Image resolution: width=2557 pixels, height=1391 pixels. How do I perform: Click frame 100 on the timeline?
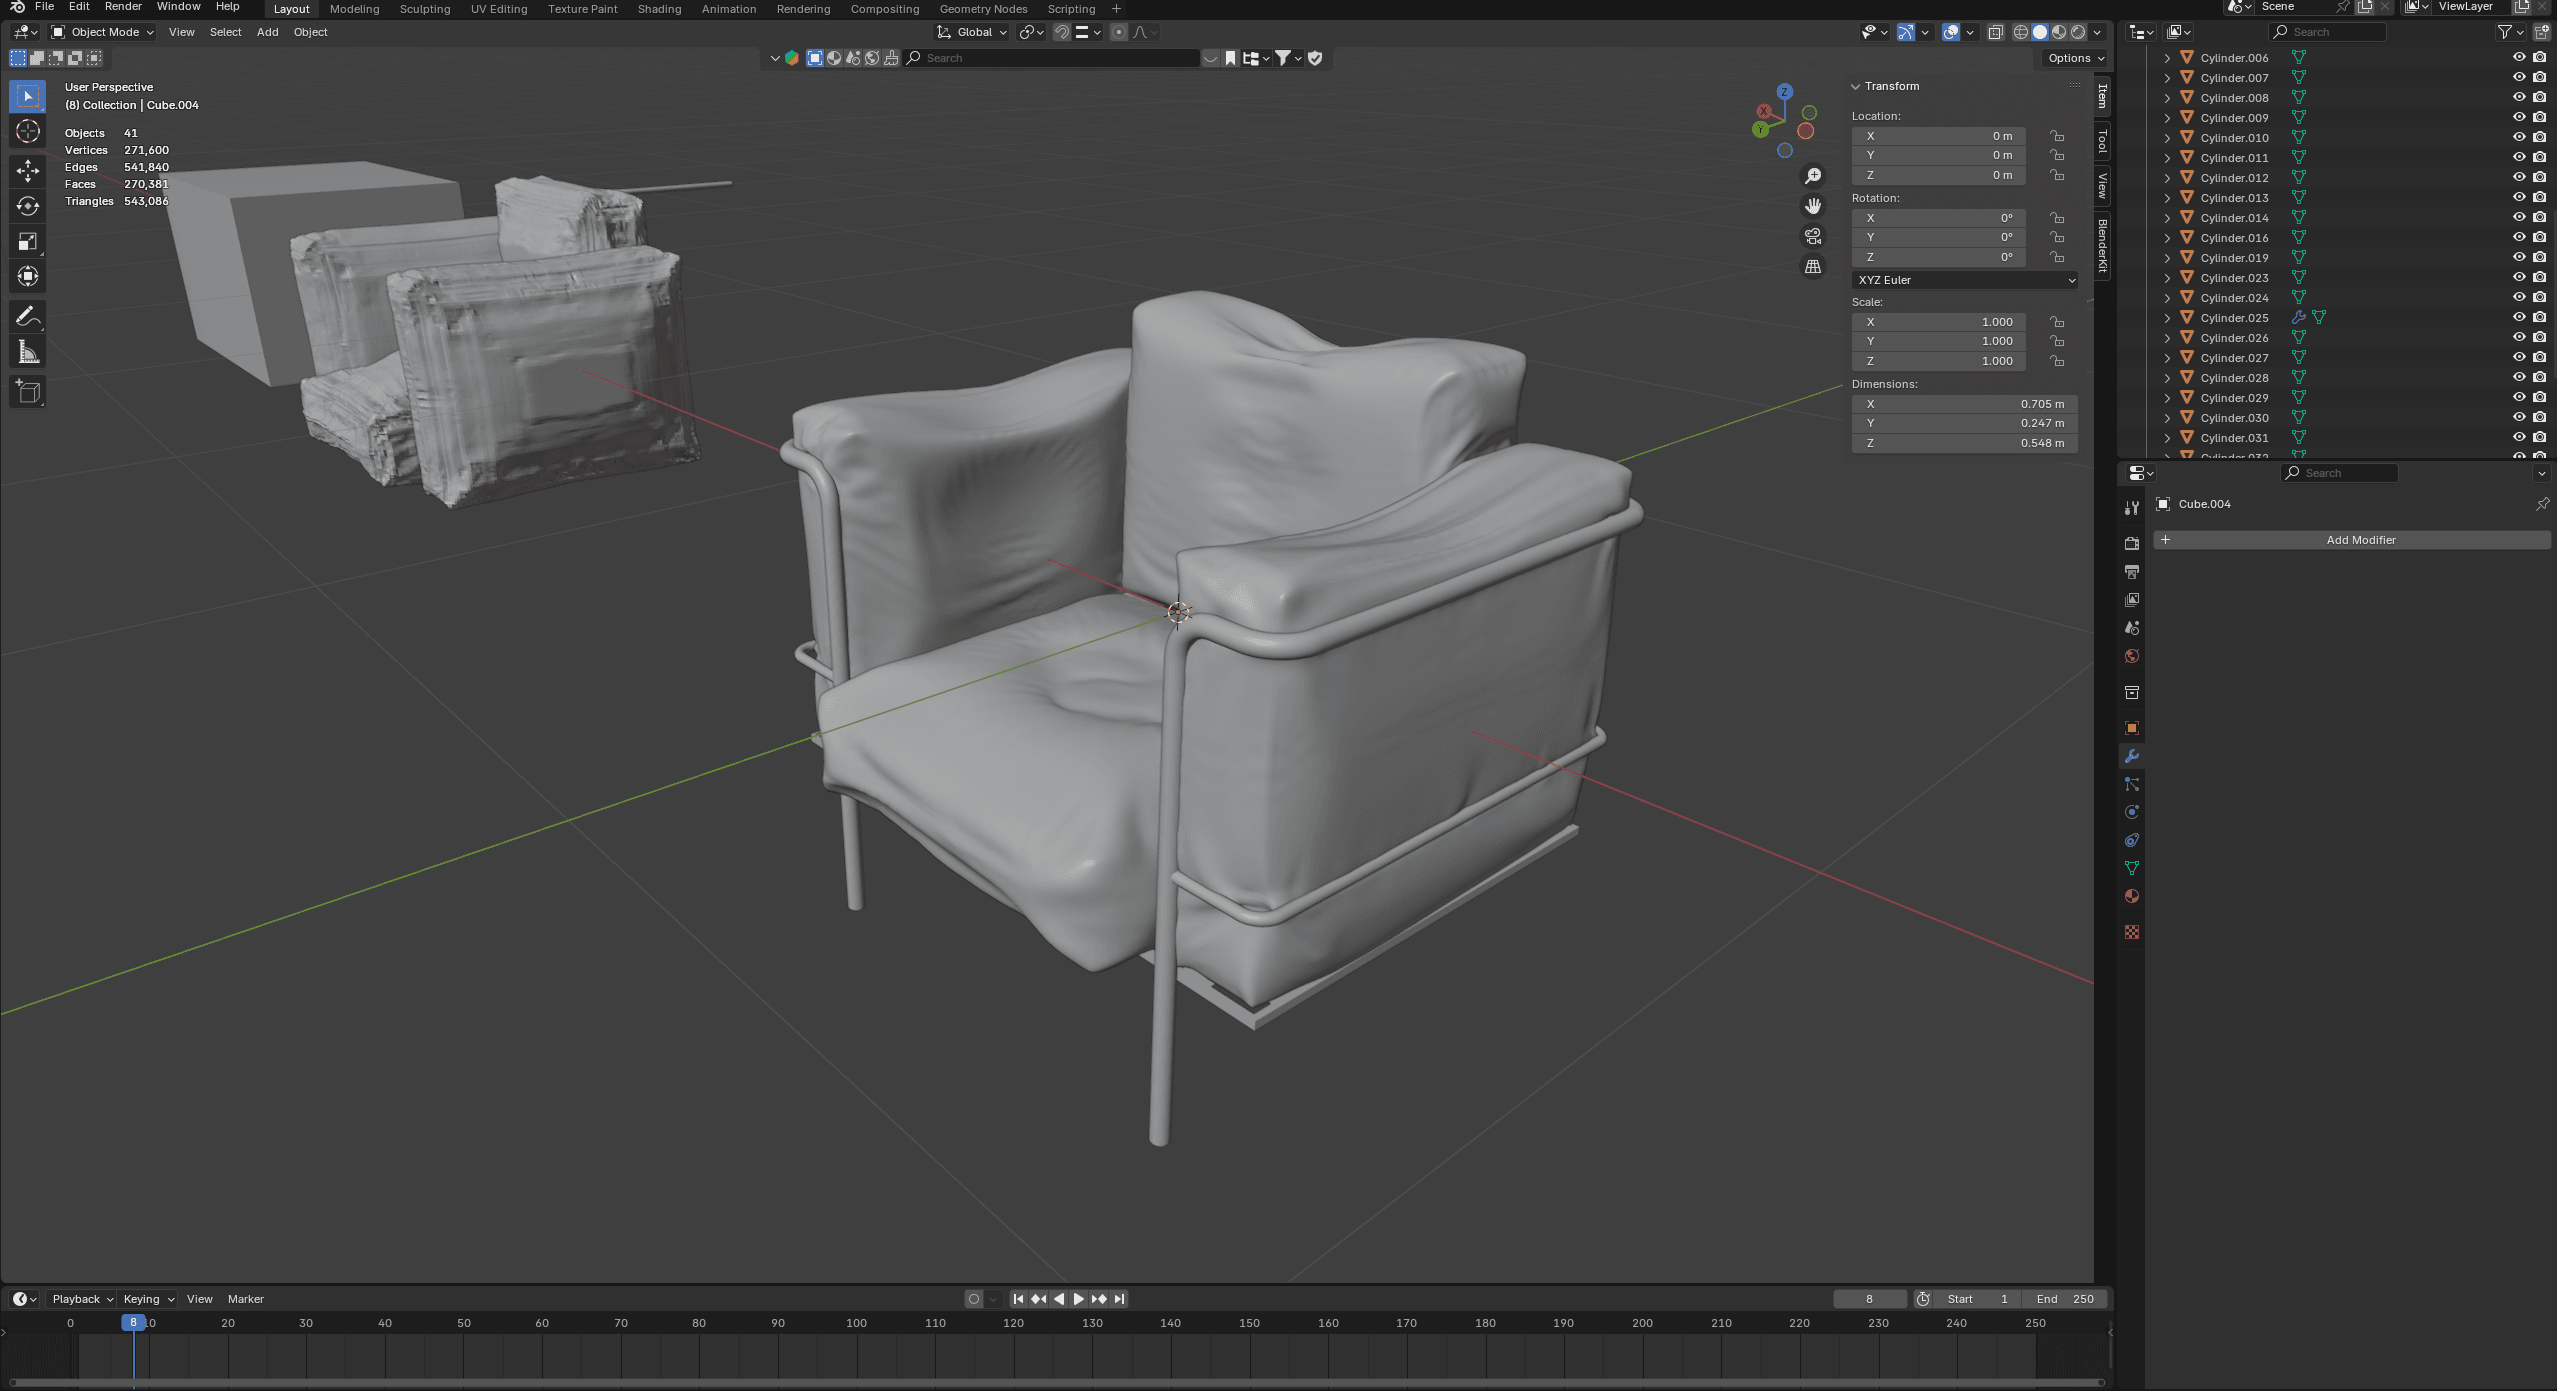point(856,1323)
